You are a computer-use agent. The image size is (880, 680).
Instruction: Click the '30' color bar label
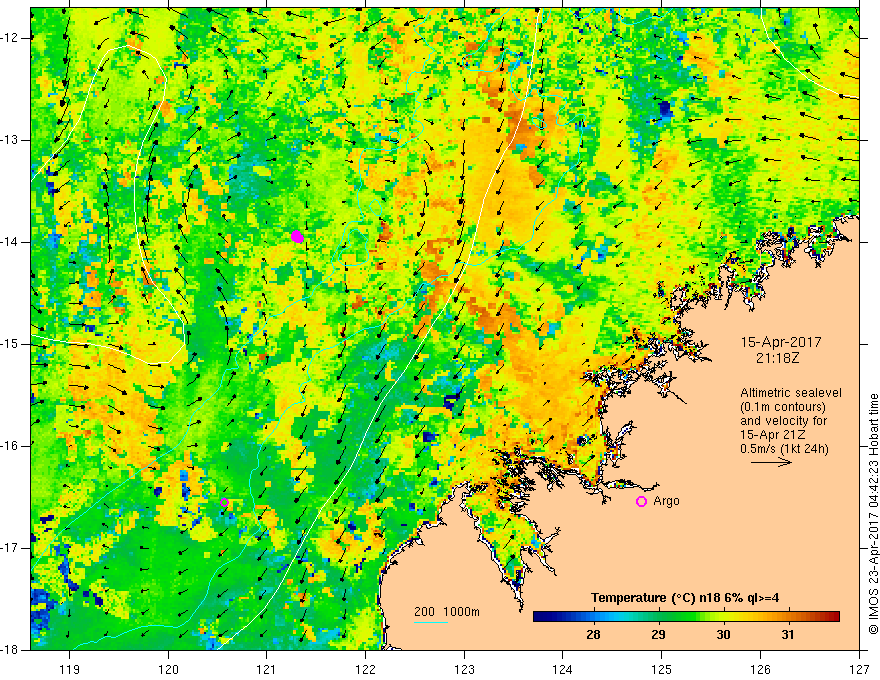point(723,635)
